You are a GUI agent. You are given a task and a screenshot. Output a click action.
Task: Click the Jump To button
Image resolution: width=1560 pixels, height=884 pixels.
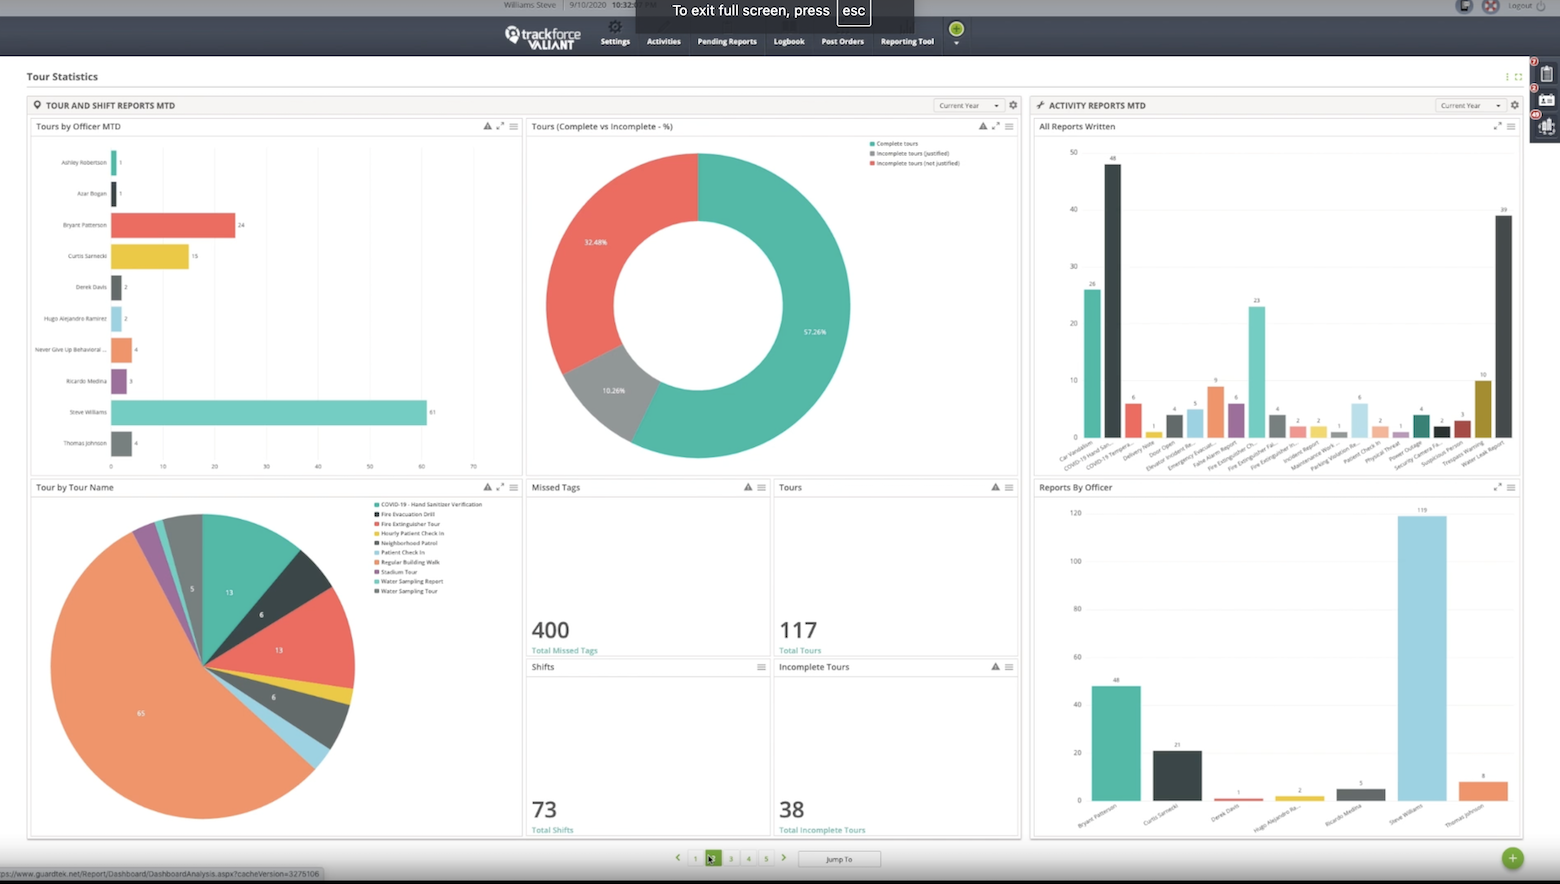click(x=839, y=859)
